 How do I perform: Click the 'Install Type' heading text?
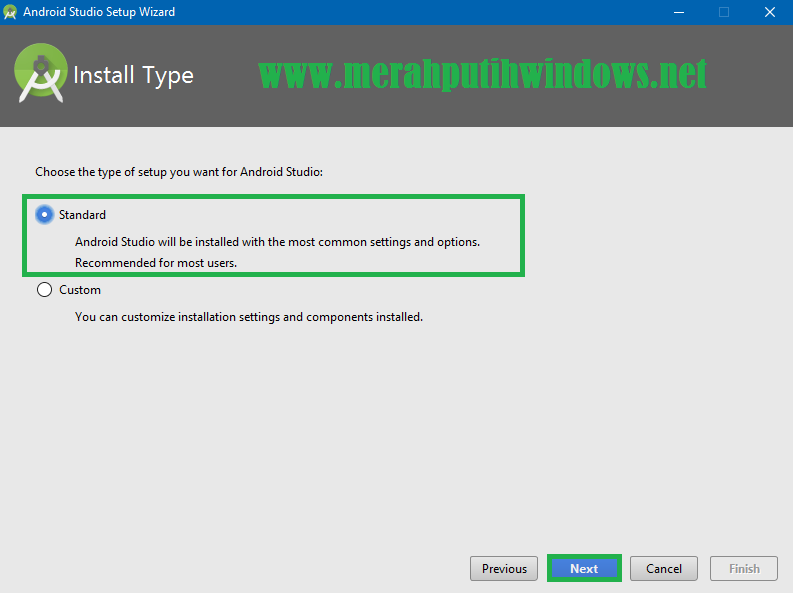pyautogui.click(x=134, y=75)
